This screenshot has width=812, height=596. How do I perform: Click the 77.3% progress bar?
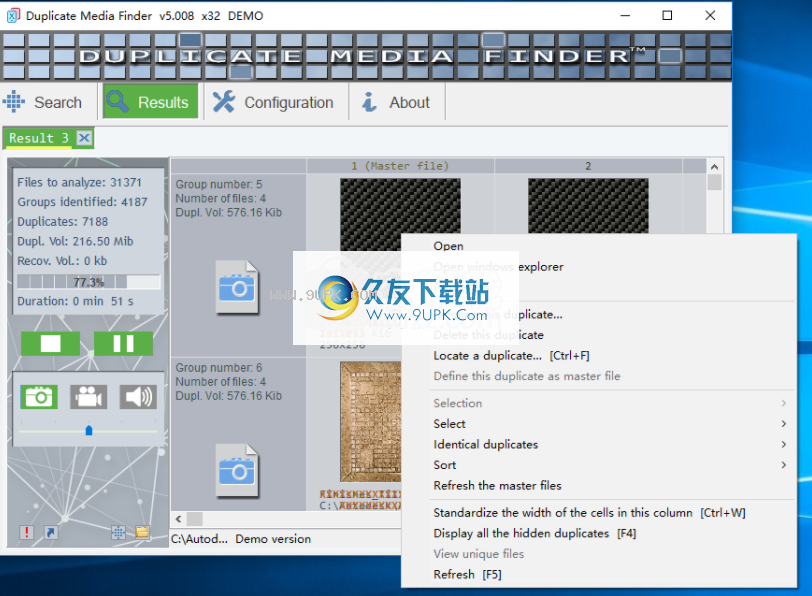[x=89, y=282]
